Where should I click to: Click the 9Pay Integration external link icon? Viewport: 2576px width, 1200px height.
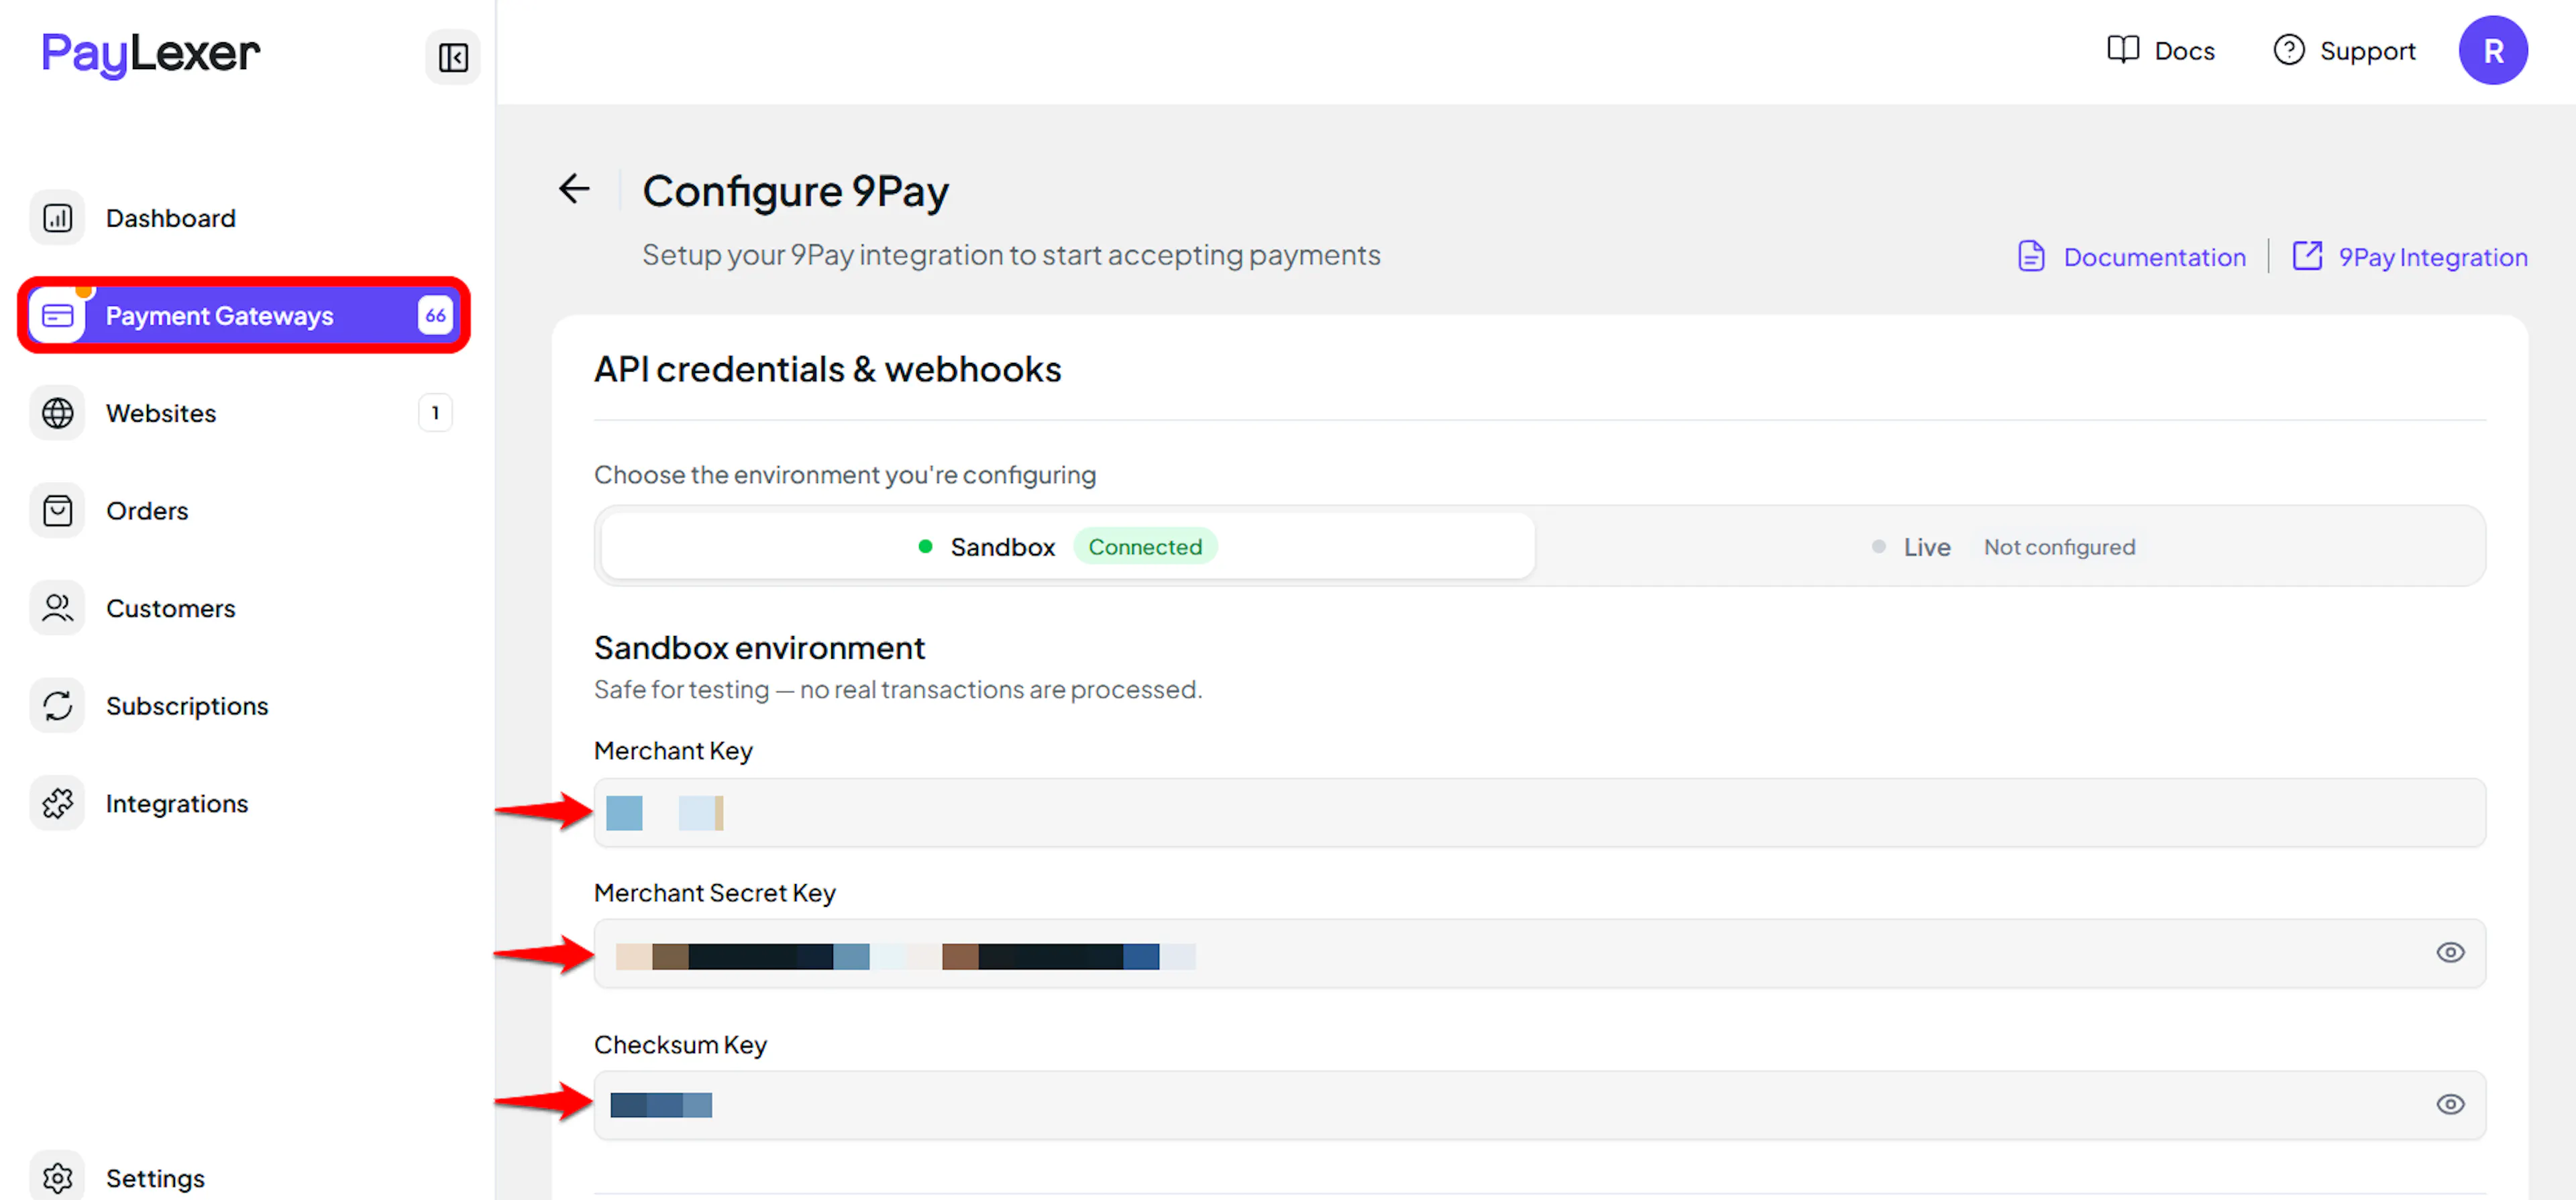coord(2307,256)
